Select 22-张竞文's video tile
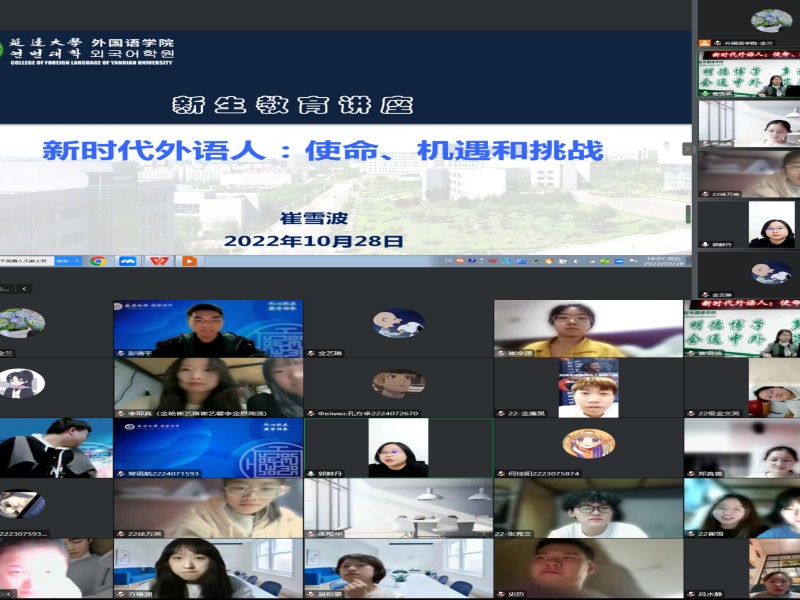 pyautogui.click(x=588, y=508)
